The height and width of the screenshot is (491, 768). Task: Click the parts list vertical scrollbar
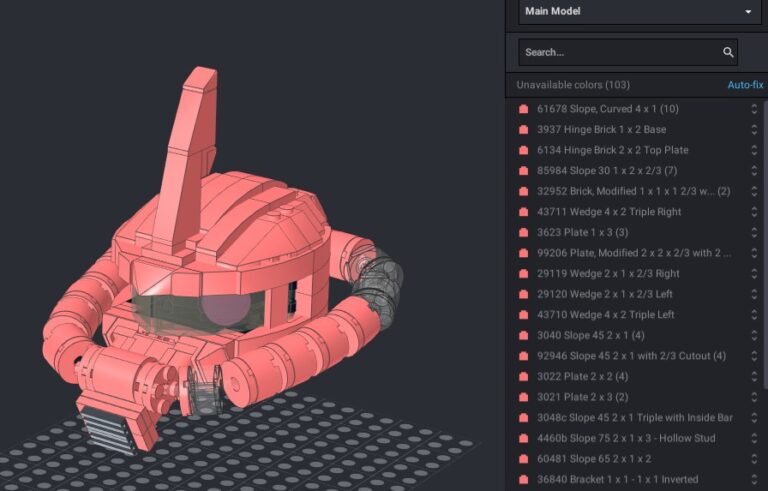pyautogui.click(x=766, y=243)
